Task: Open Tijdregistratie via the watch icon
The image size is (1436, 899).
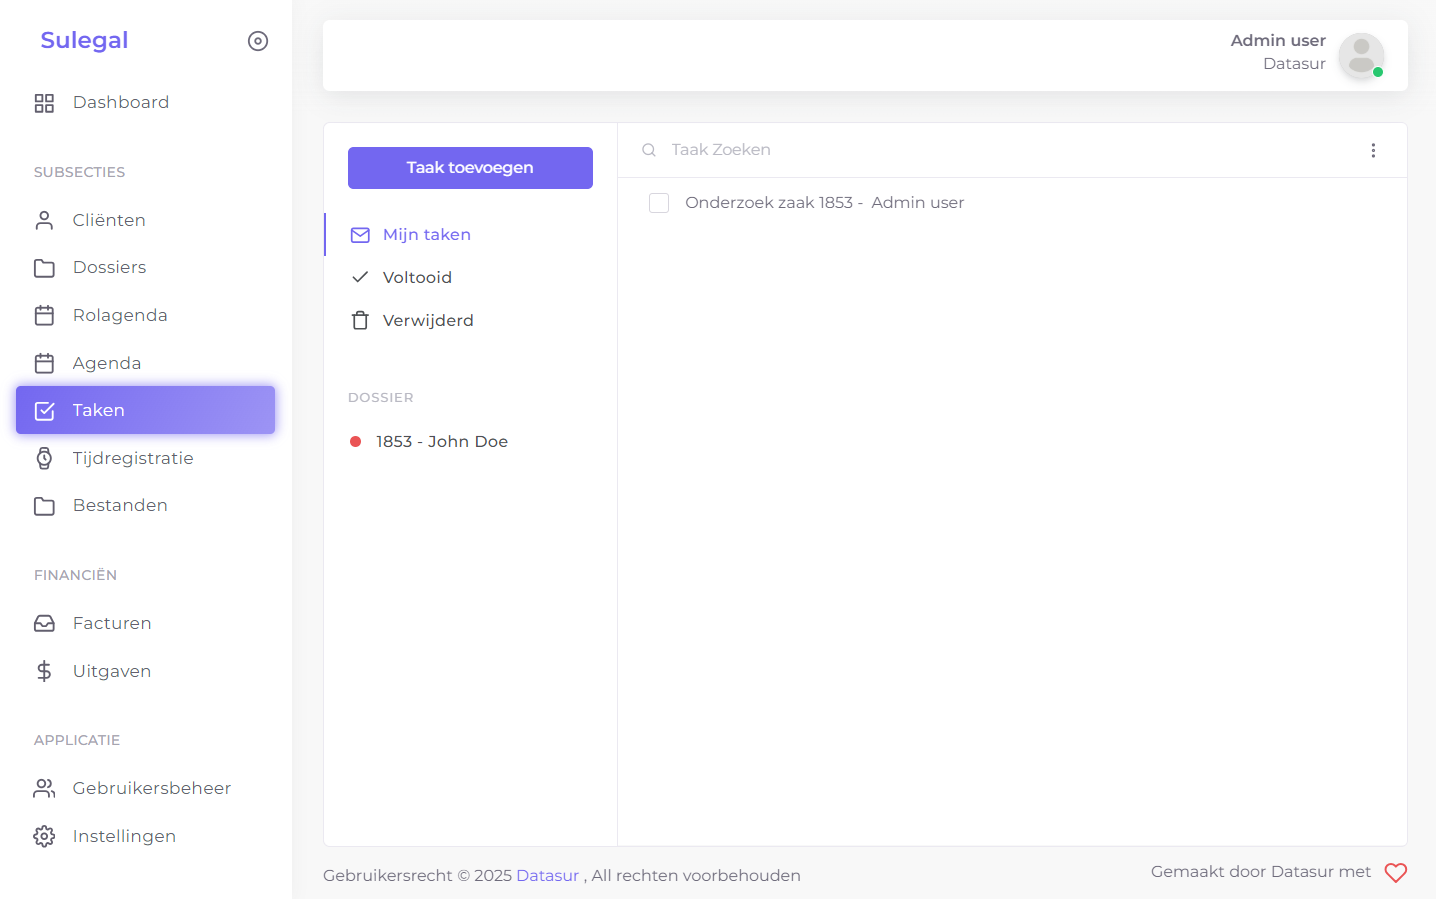Action: 44,458
